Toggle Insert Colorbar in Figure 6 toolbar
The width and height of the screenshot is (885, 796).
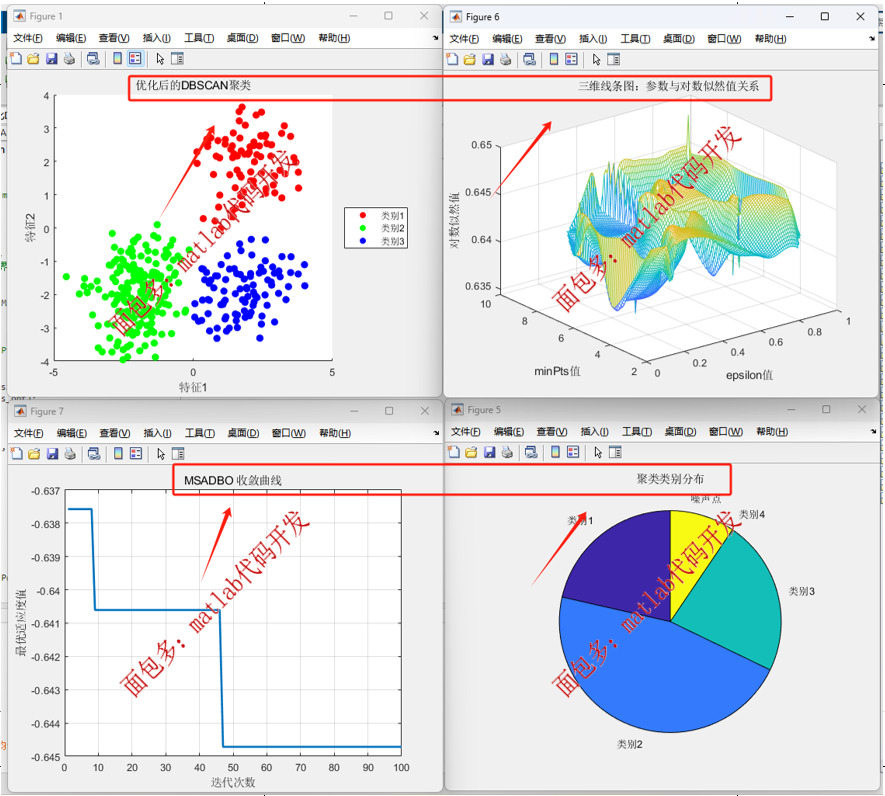click(554, 59)
